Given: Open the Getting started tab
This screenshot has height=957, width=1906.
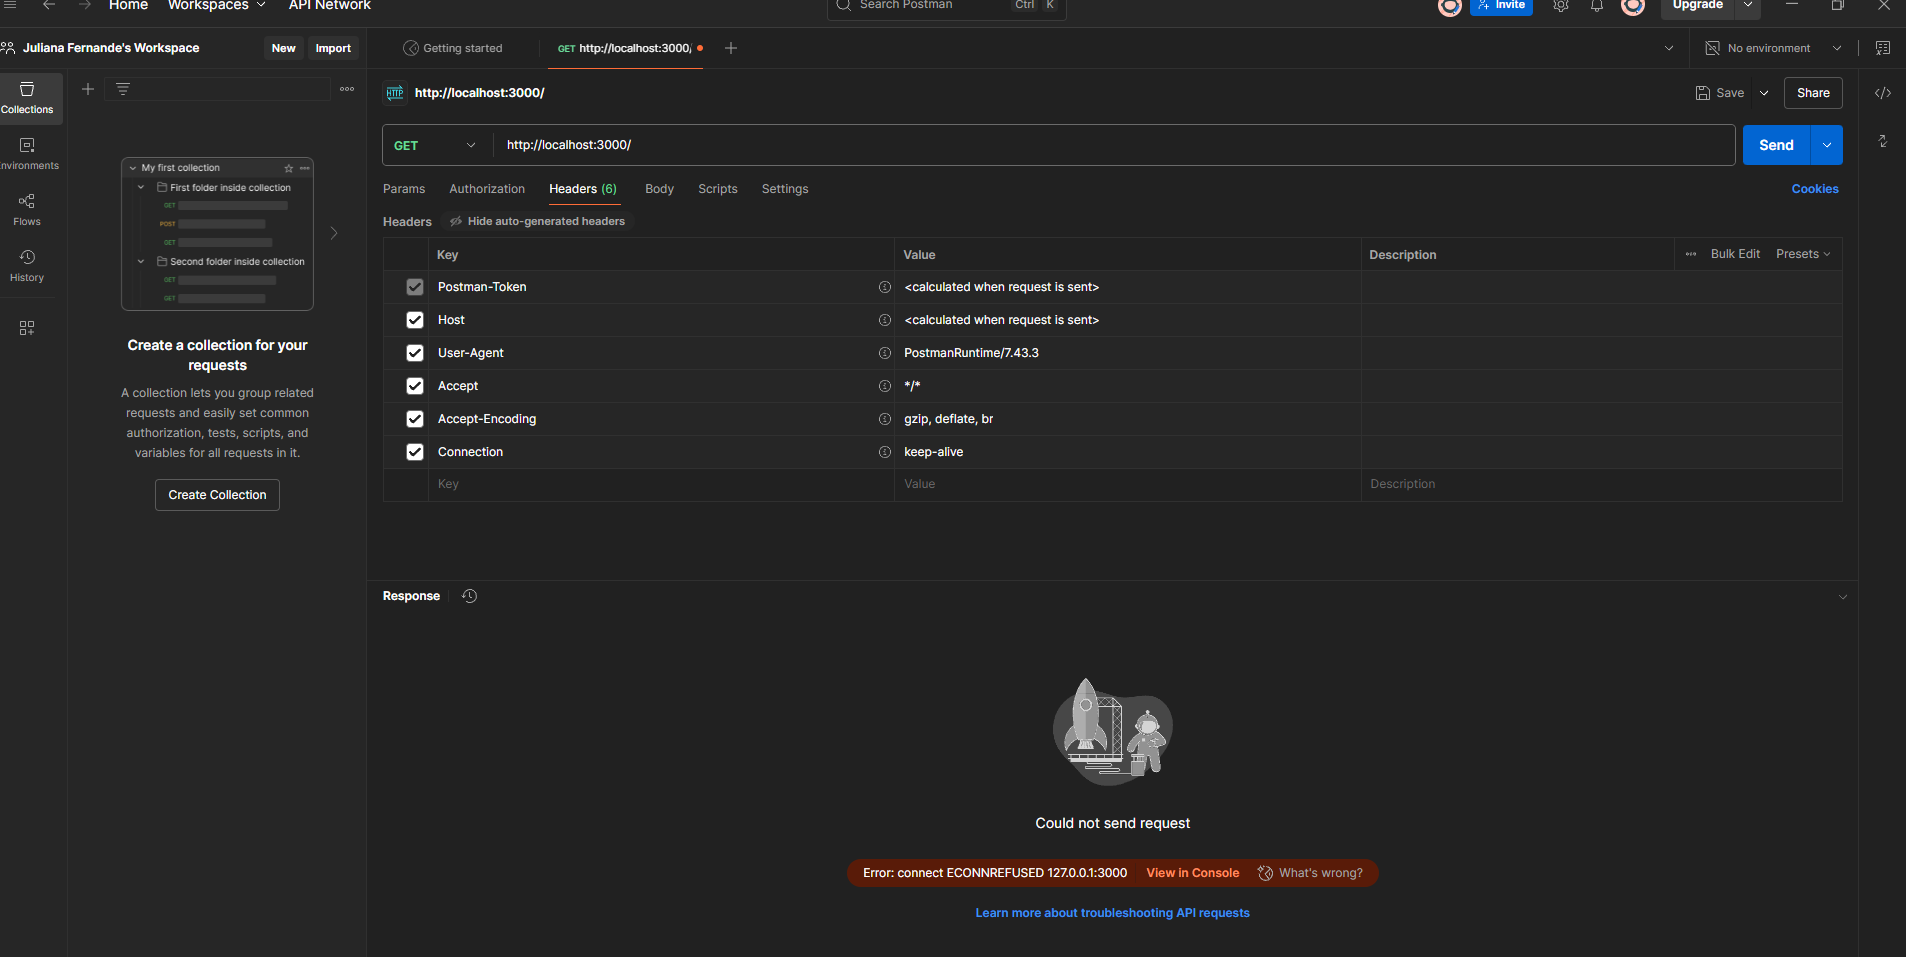Looking at the screenshot, I should coord(453,48).
